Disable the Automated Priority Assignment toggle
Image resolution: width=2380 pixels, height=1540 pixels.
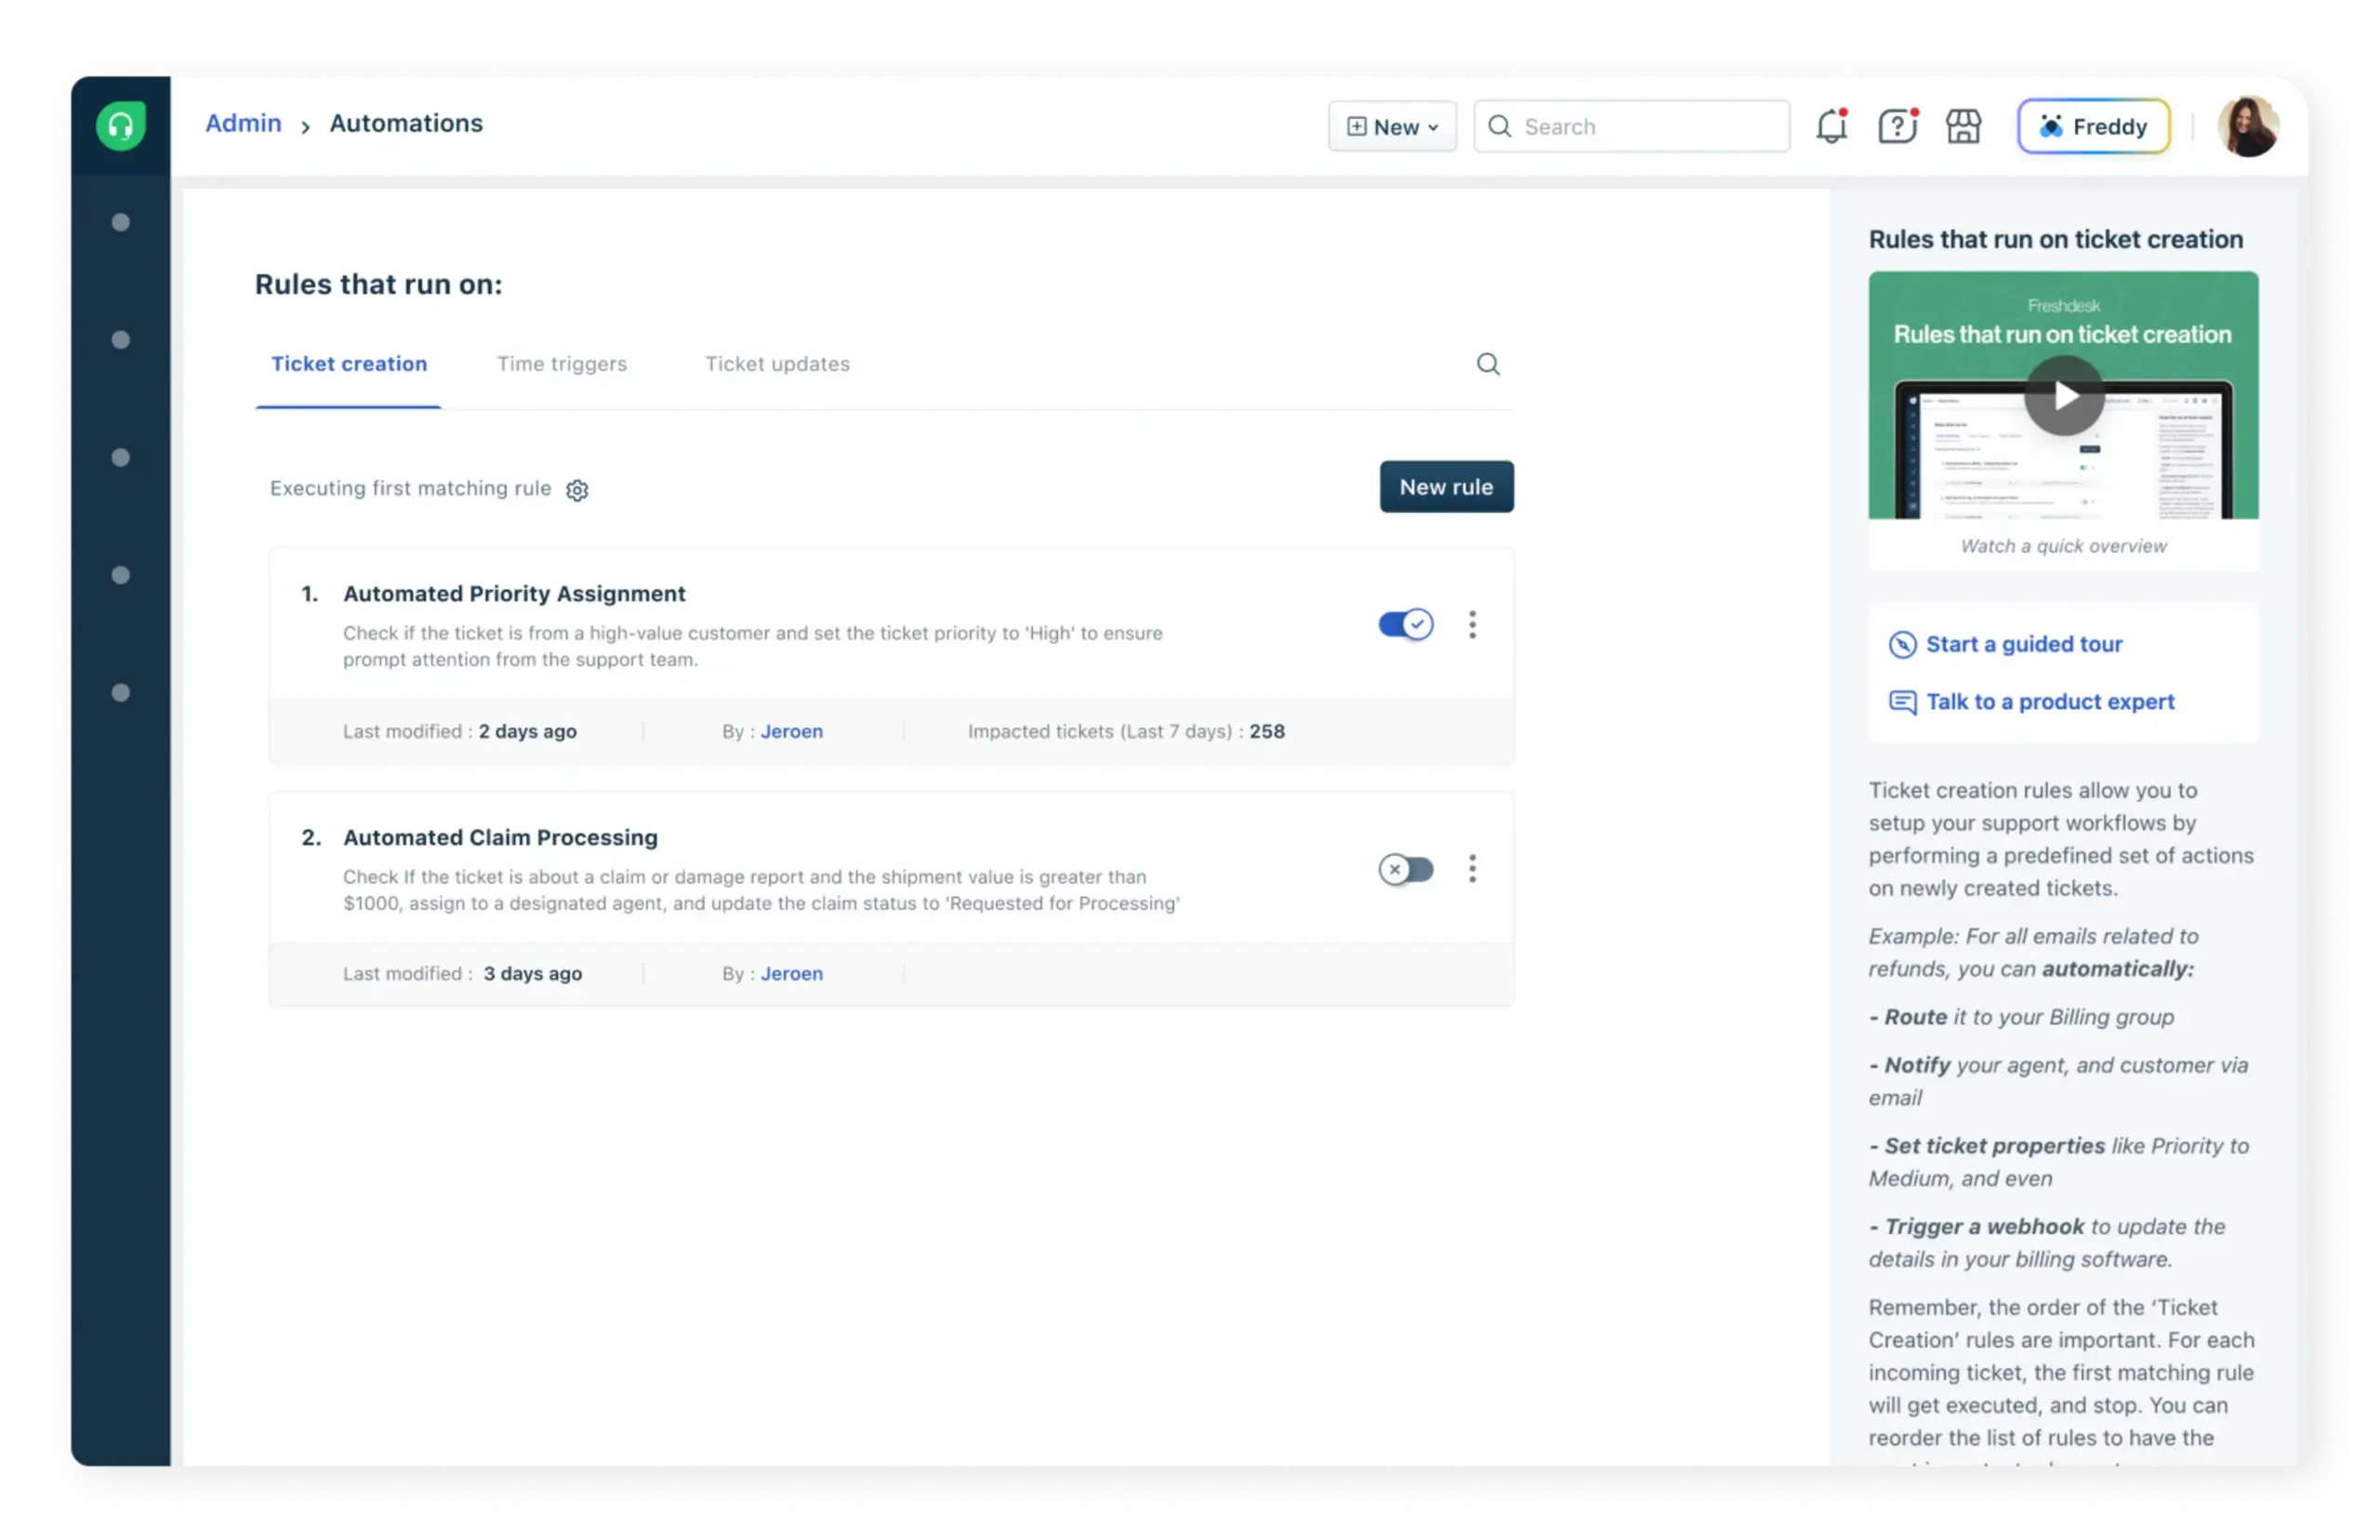[1405, 624]
